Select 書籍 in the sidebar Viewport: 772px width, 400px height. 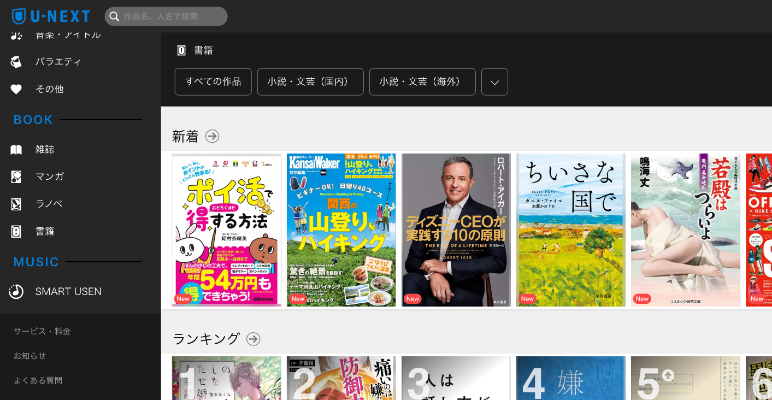pyautogui.click(x=44, y=231)
